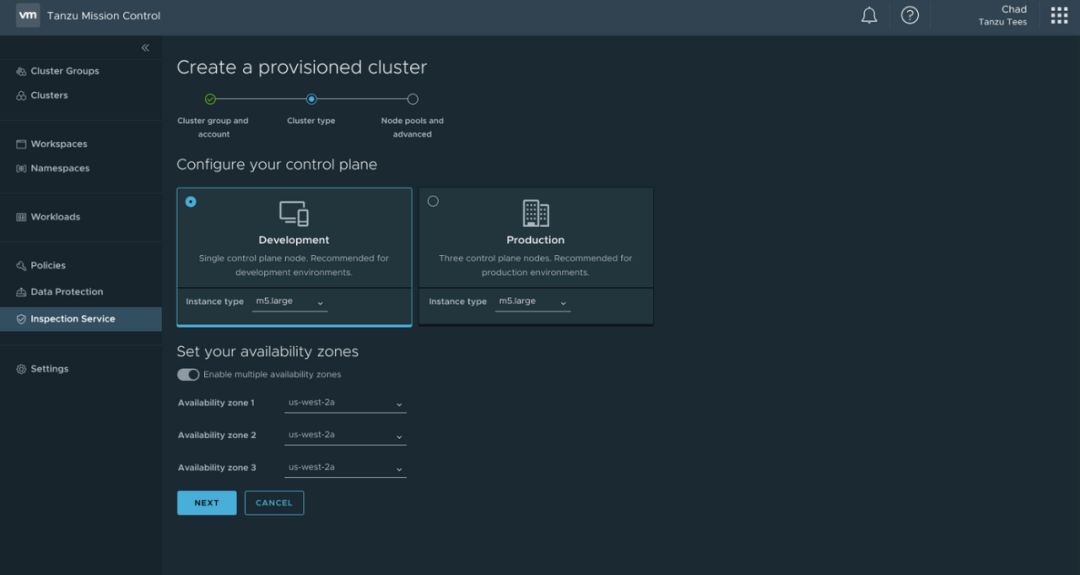Click 'Single control plane node' description
Image resolution: width=1080 pixels, height=575 pixels.
coord(294,265)
